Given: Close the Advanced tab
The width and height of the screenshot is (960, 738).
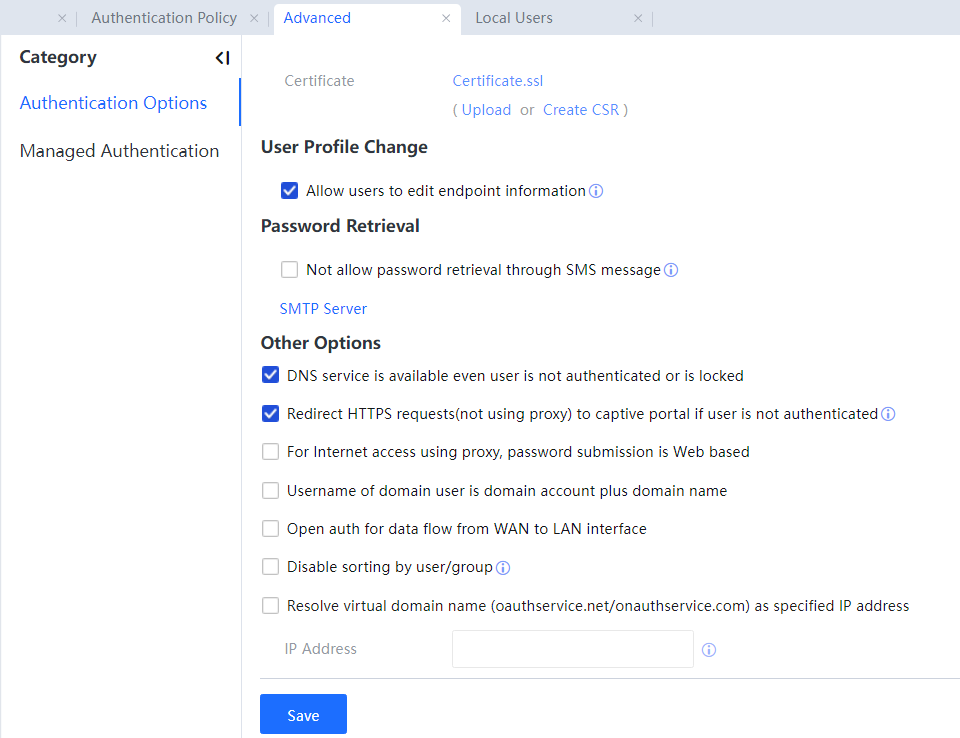Looking at the screenshot, I should coord(446,18).
